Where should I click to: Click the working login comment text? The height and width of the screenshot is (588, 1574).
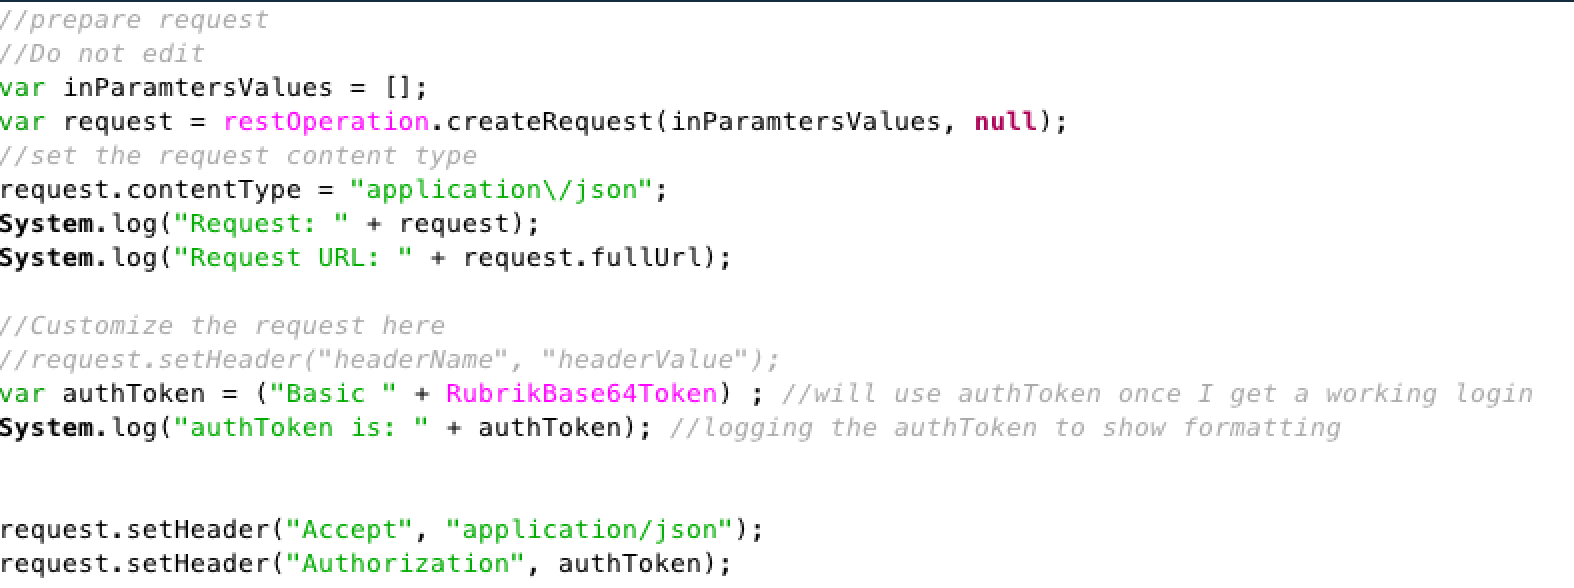(1157, 394)
